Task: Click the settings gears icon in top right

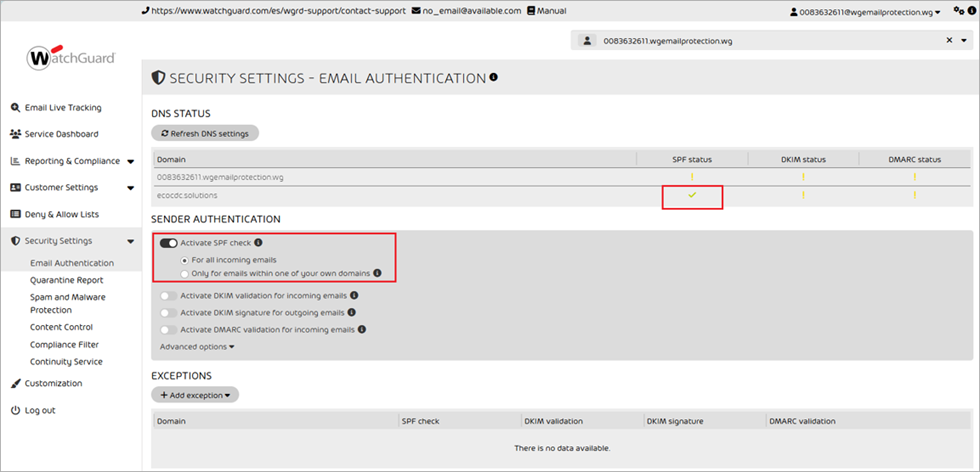Action: point(958,10)
